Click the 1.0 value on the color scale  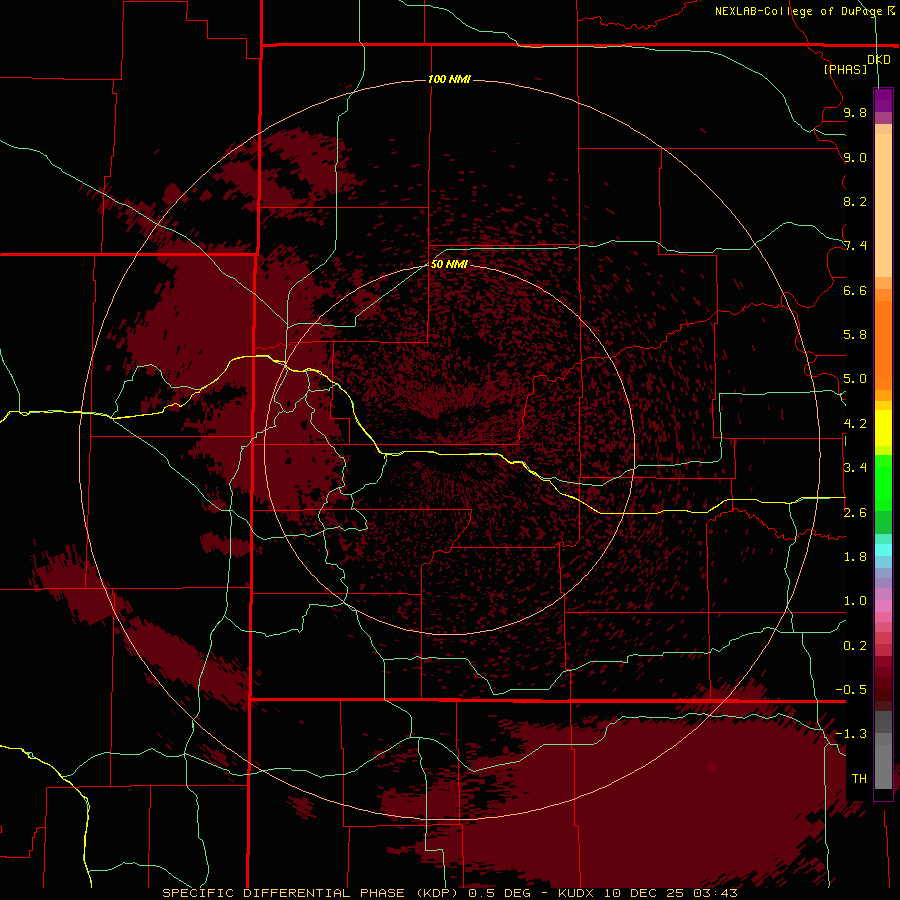(x=855, y=601)
